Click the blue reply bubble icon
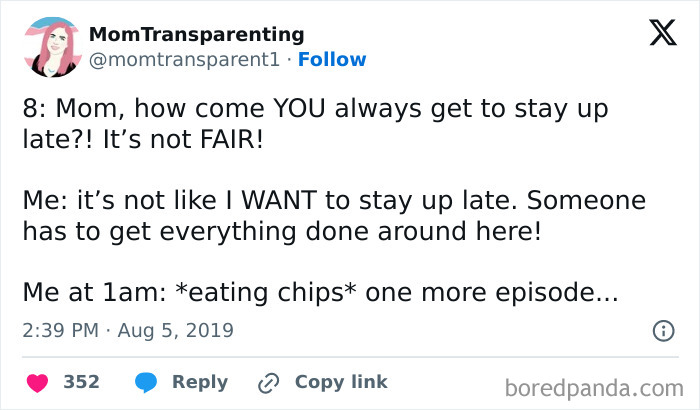 [x=144, y=382]
